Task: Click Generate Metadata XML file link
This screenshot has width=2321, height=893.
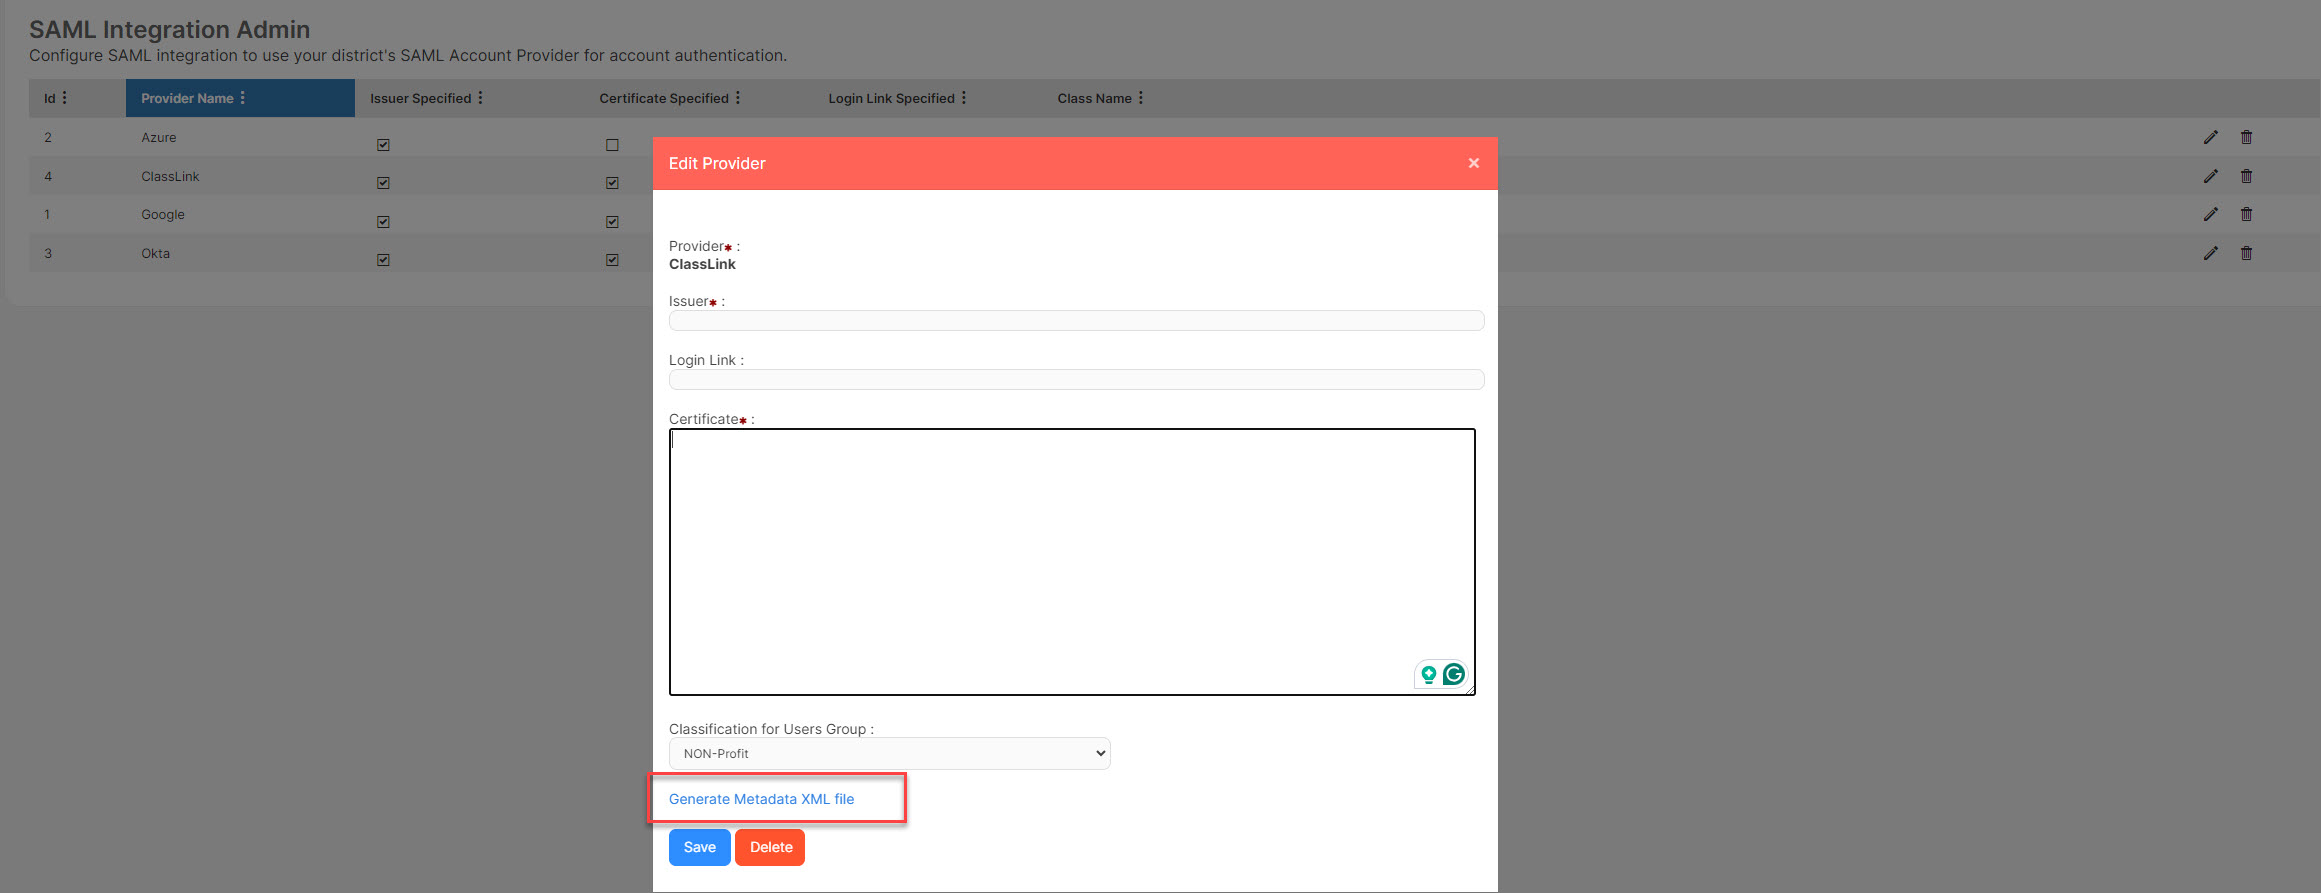Action: point(761,799)
